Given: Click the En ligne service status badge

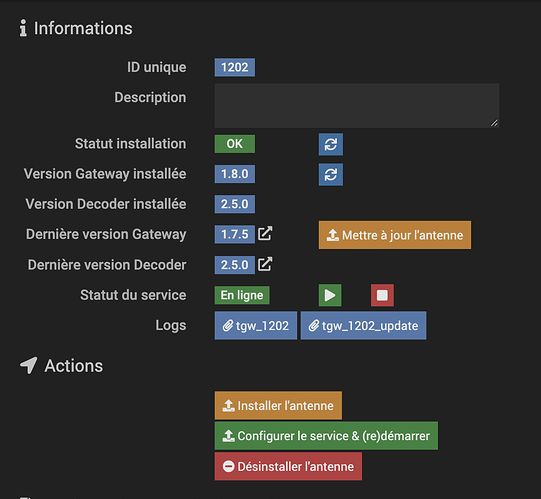Looking at the screenshot, I should tap(242, 295).
